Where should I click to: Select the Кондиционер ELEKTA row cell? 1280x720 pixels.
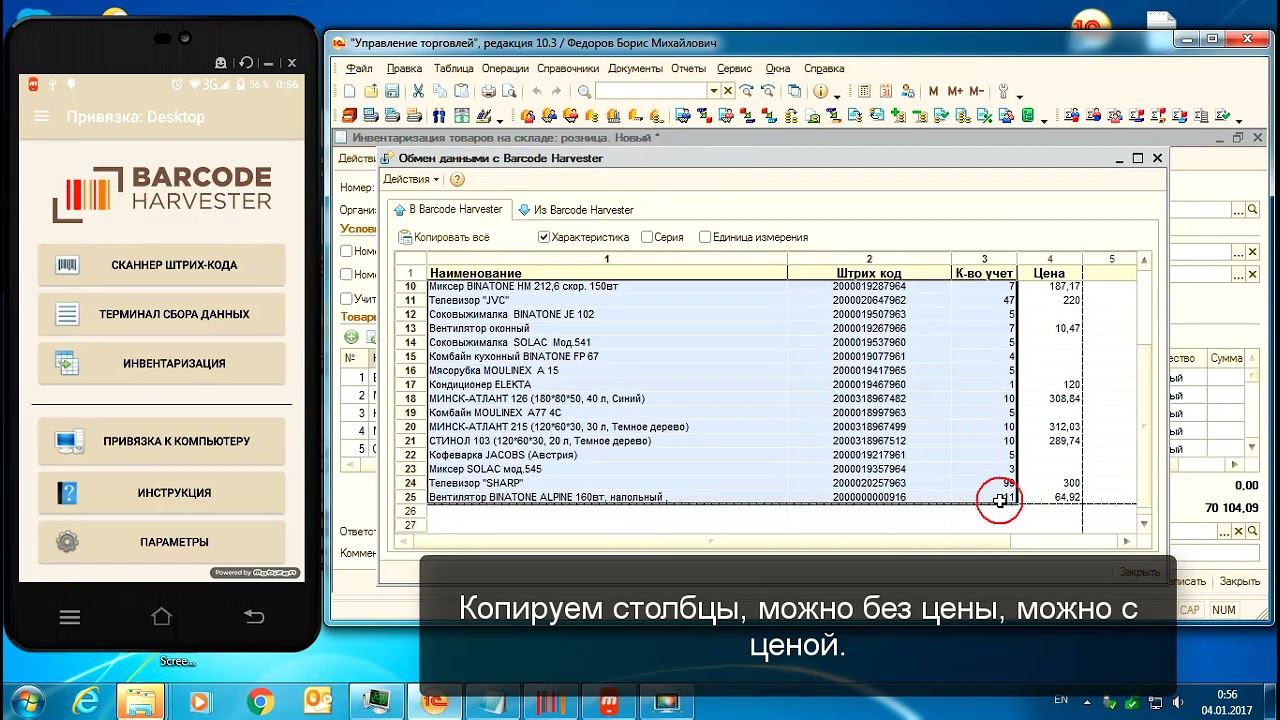coord(607,385)
